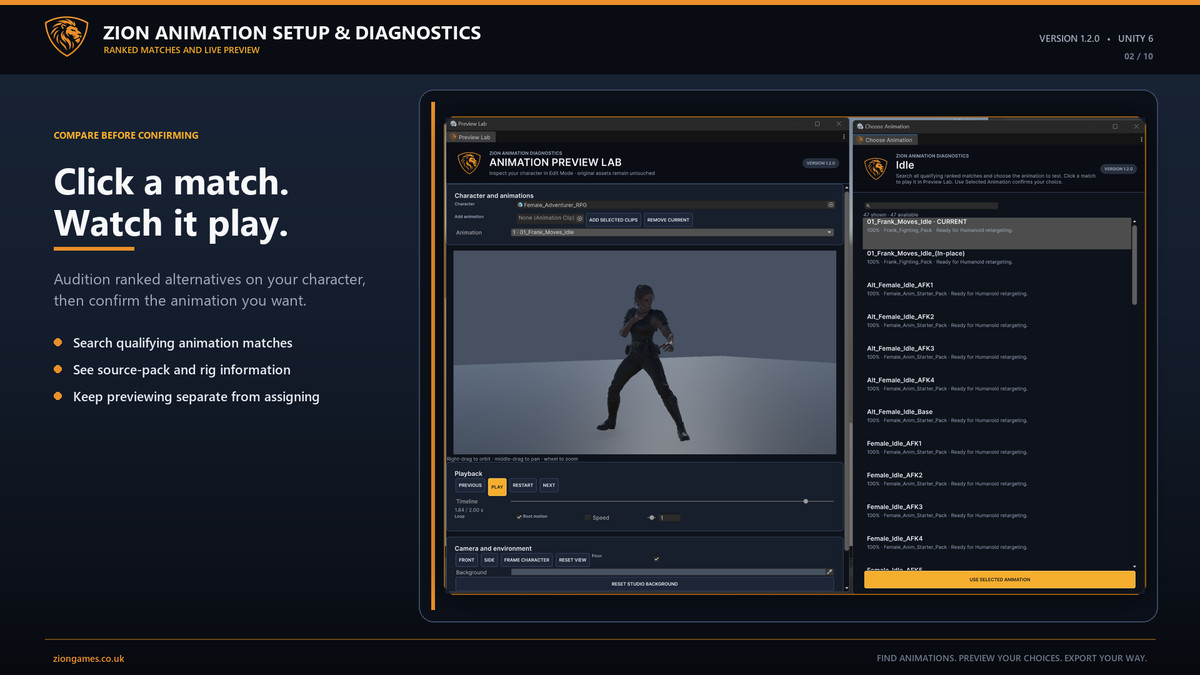Click the Restart playback button

click(x=523, y=485)
